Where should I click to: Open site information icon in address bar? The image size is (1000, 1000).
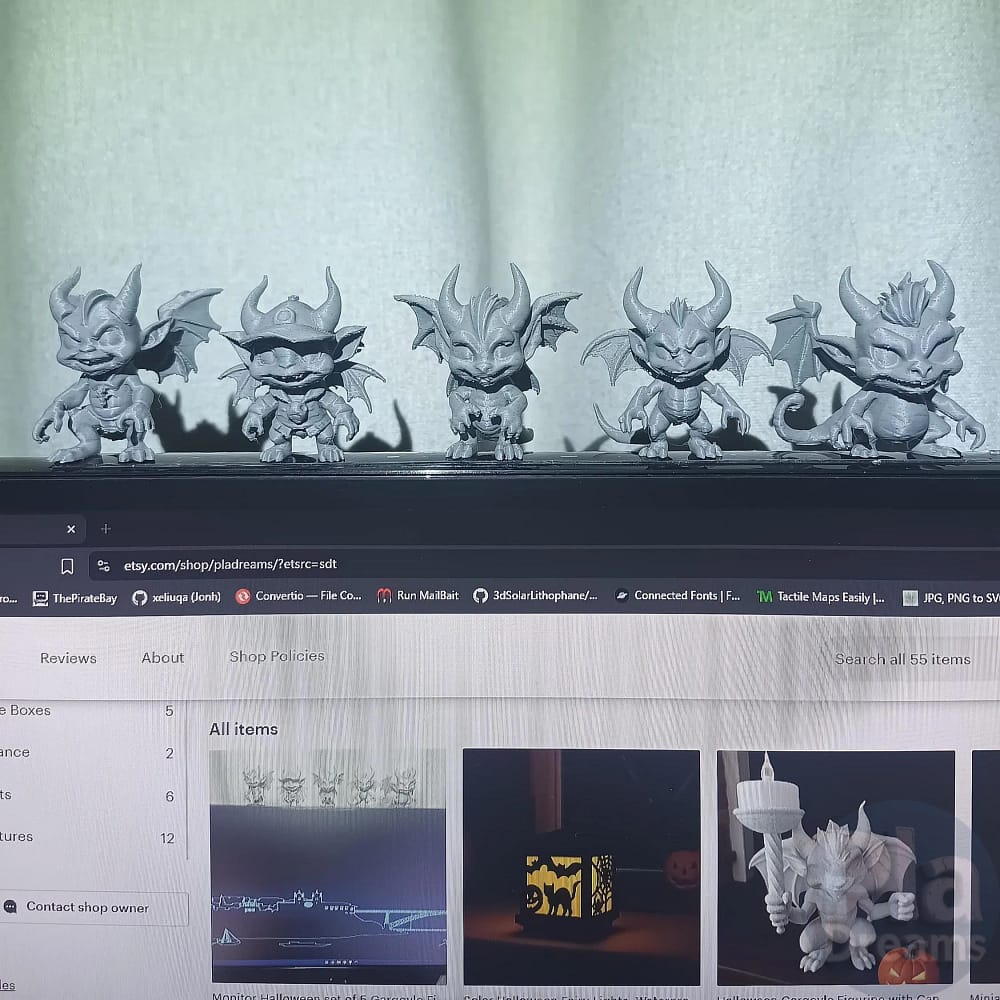click(x=102, y=566)
